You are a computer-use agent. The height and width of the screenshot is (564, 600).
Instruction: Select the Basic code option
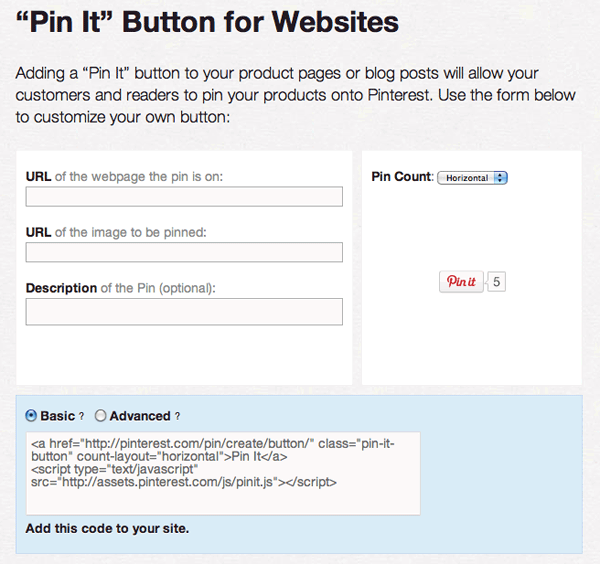32,415
